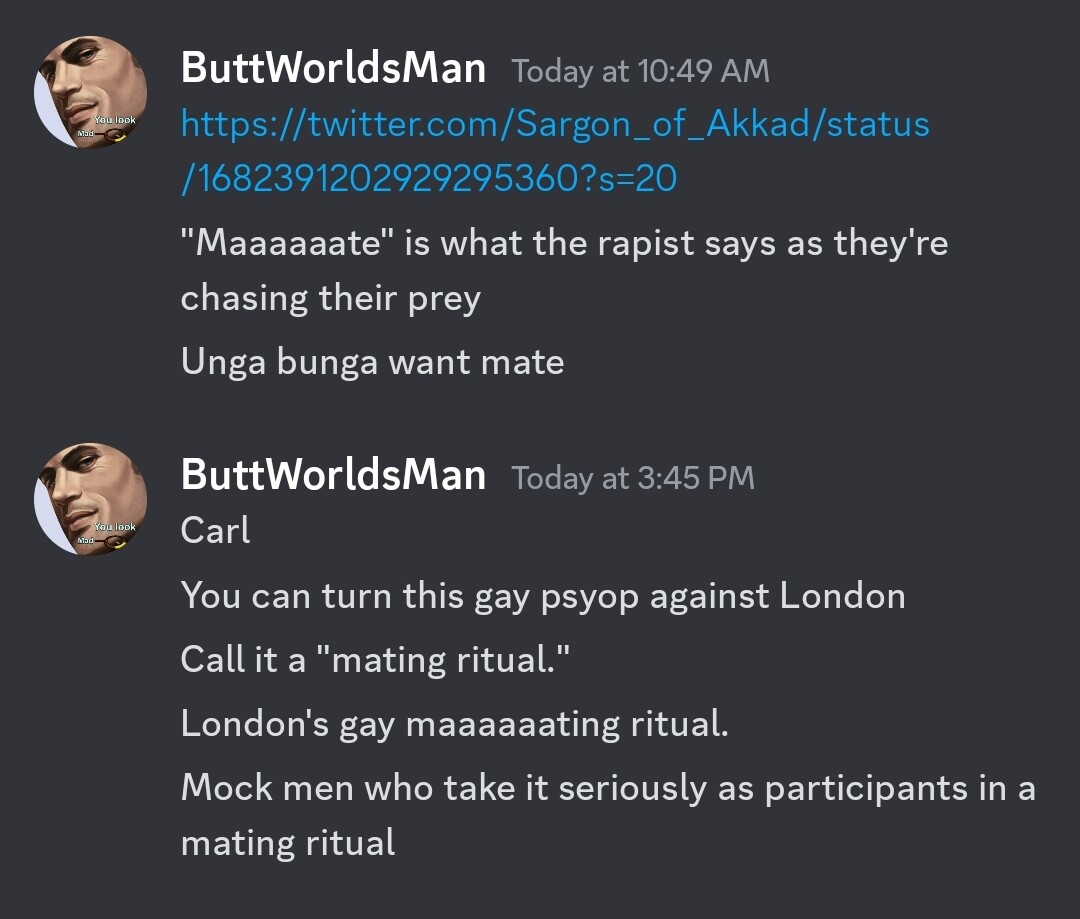1080x919 pixels.
Task: Select the 'Carl' message line
Action: (215, 530)
